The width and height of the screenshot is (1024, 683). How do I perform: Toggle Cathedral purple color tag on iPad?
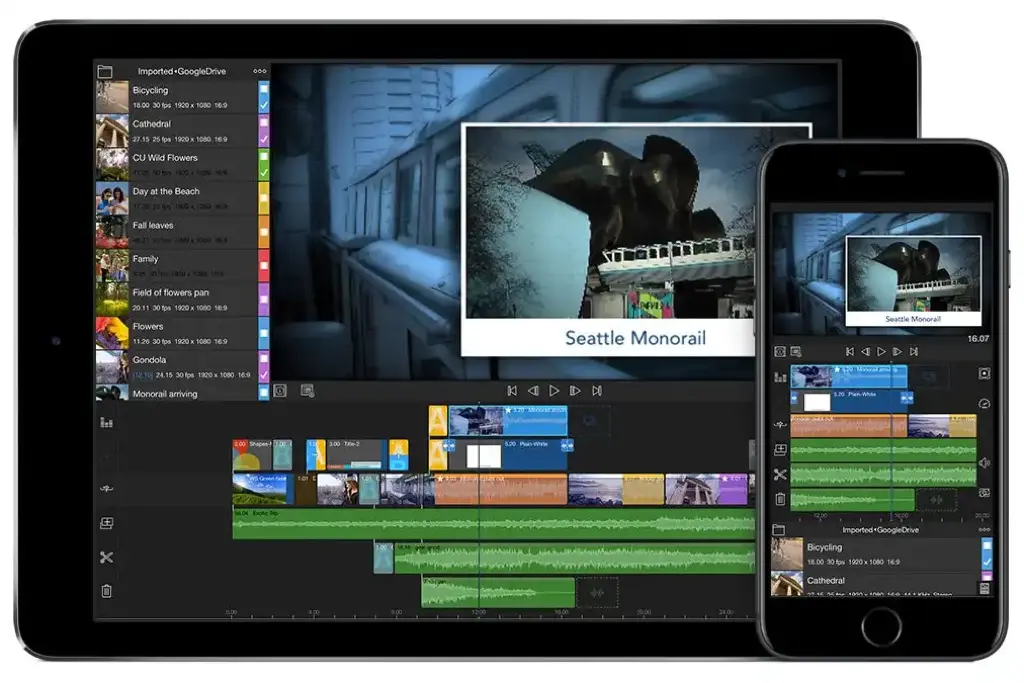coord(264,131)
